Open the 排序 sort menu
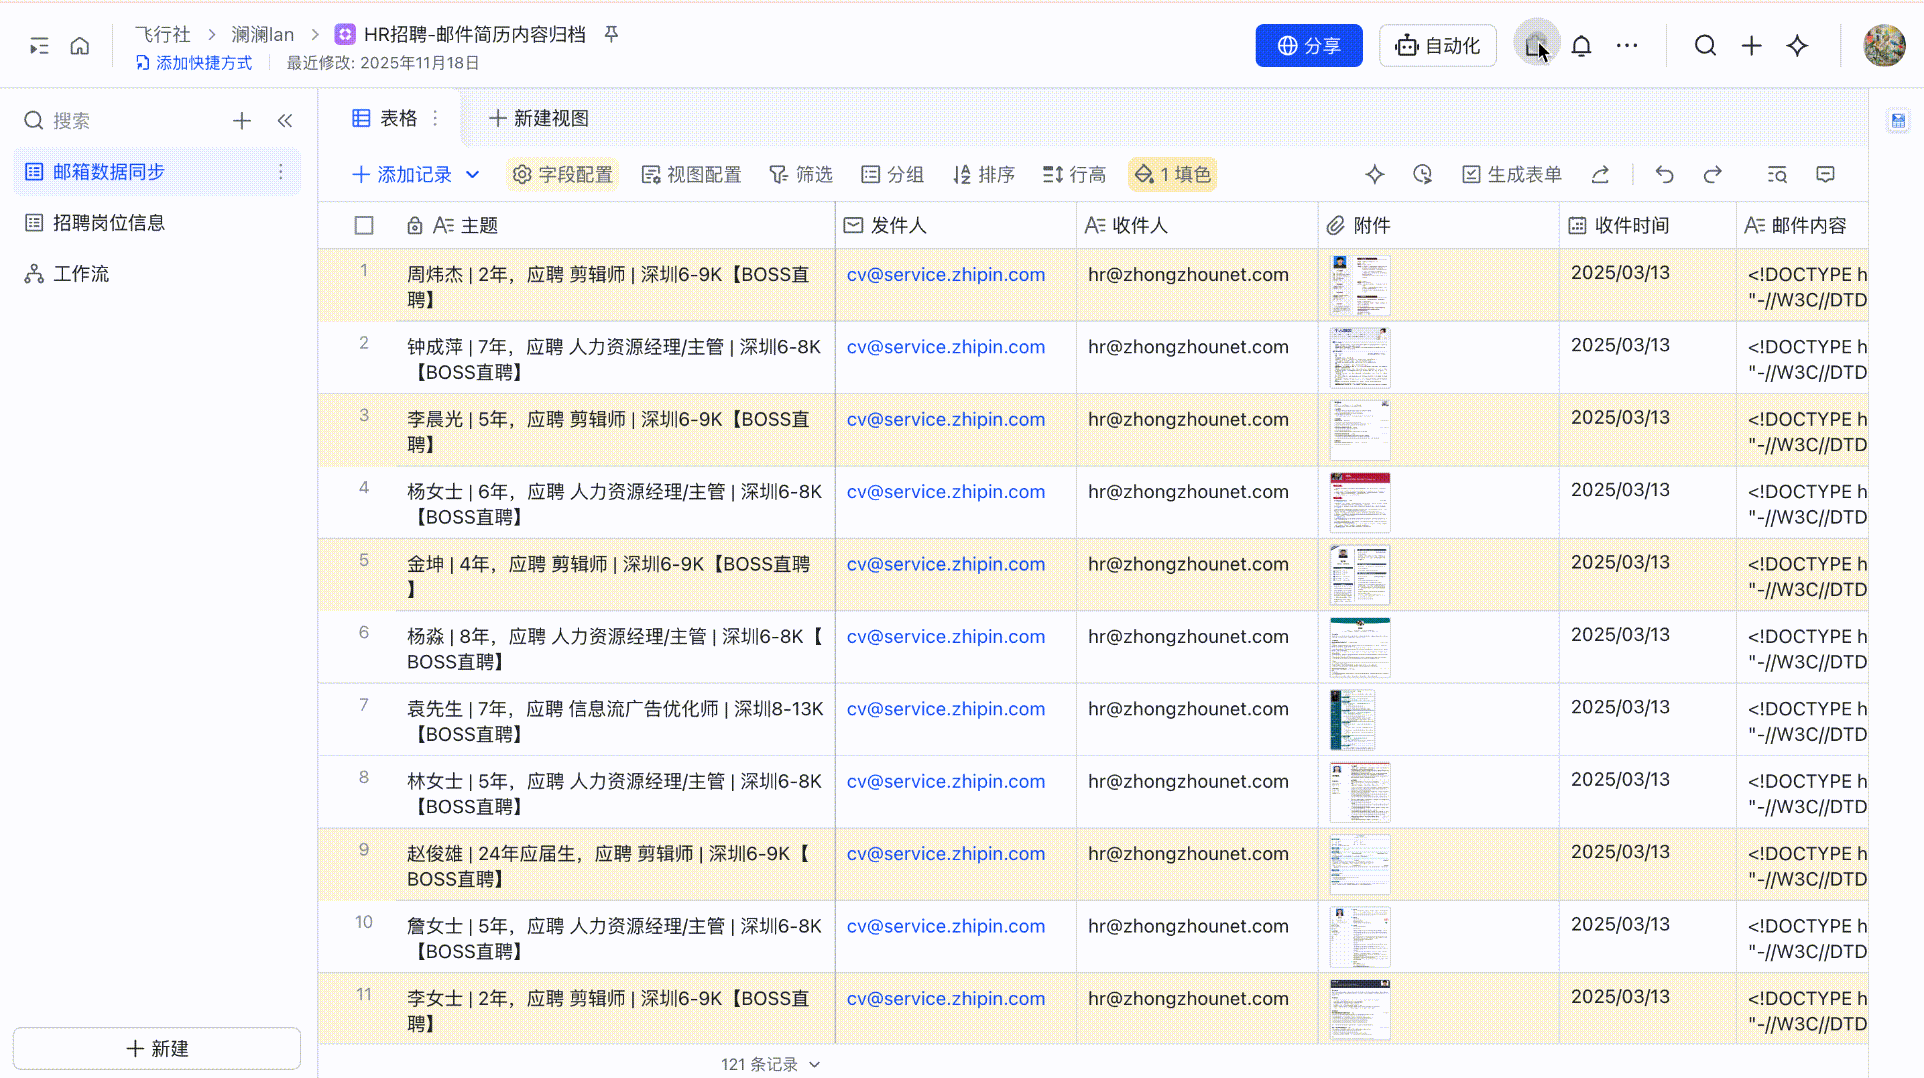Image resolution: width=1924 pixels, height=1078 pixels. (983, 175)
